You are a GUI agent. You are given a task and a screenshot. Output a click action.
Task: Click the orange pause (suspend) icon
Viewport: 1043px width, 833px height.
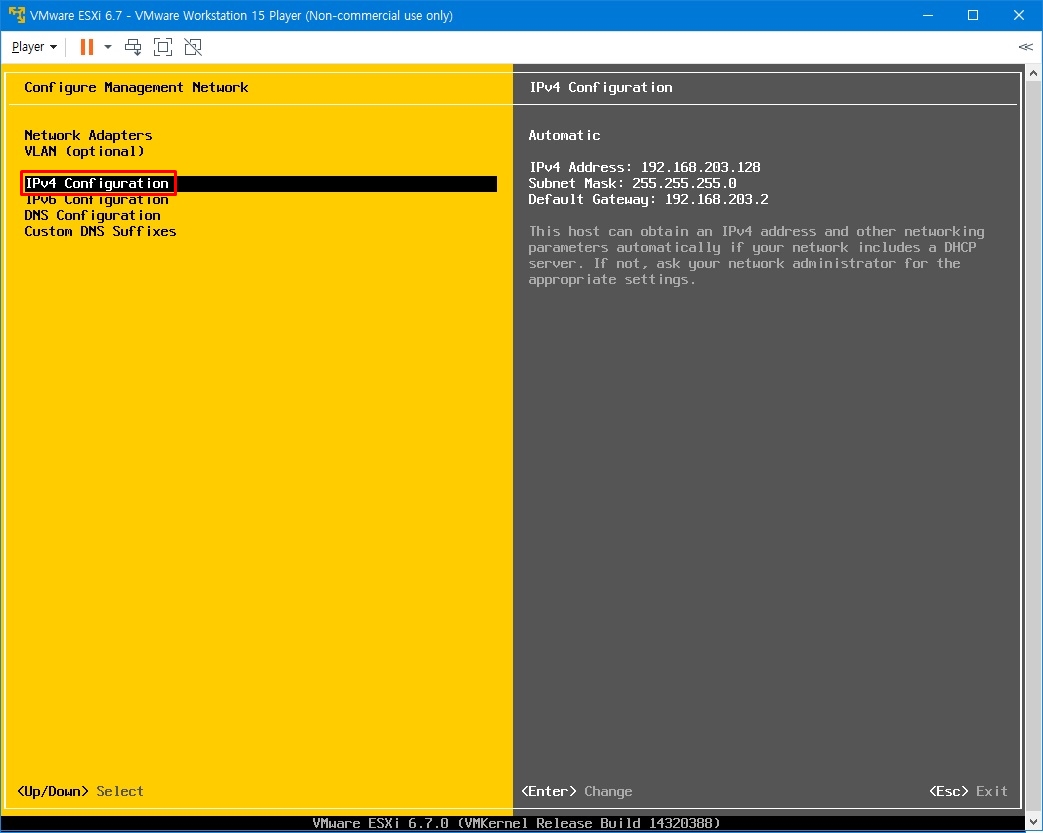tap(86, 47)
